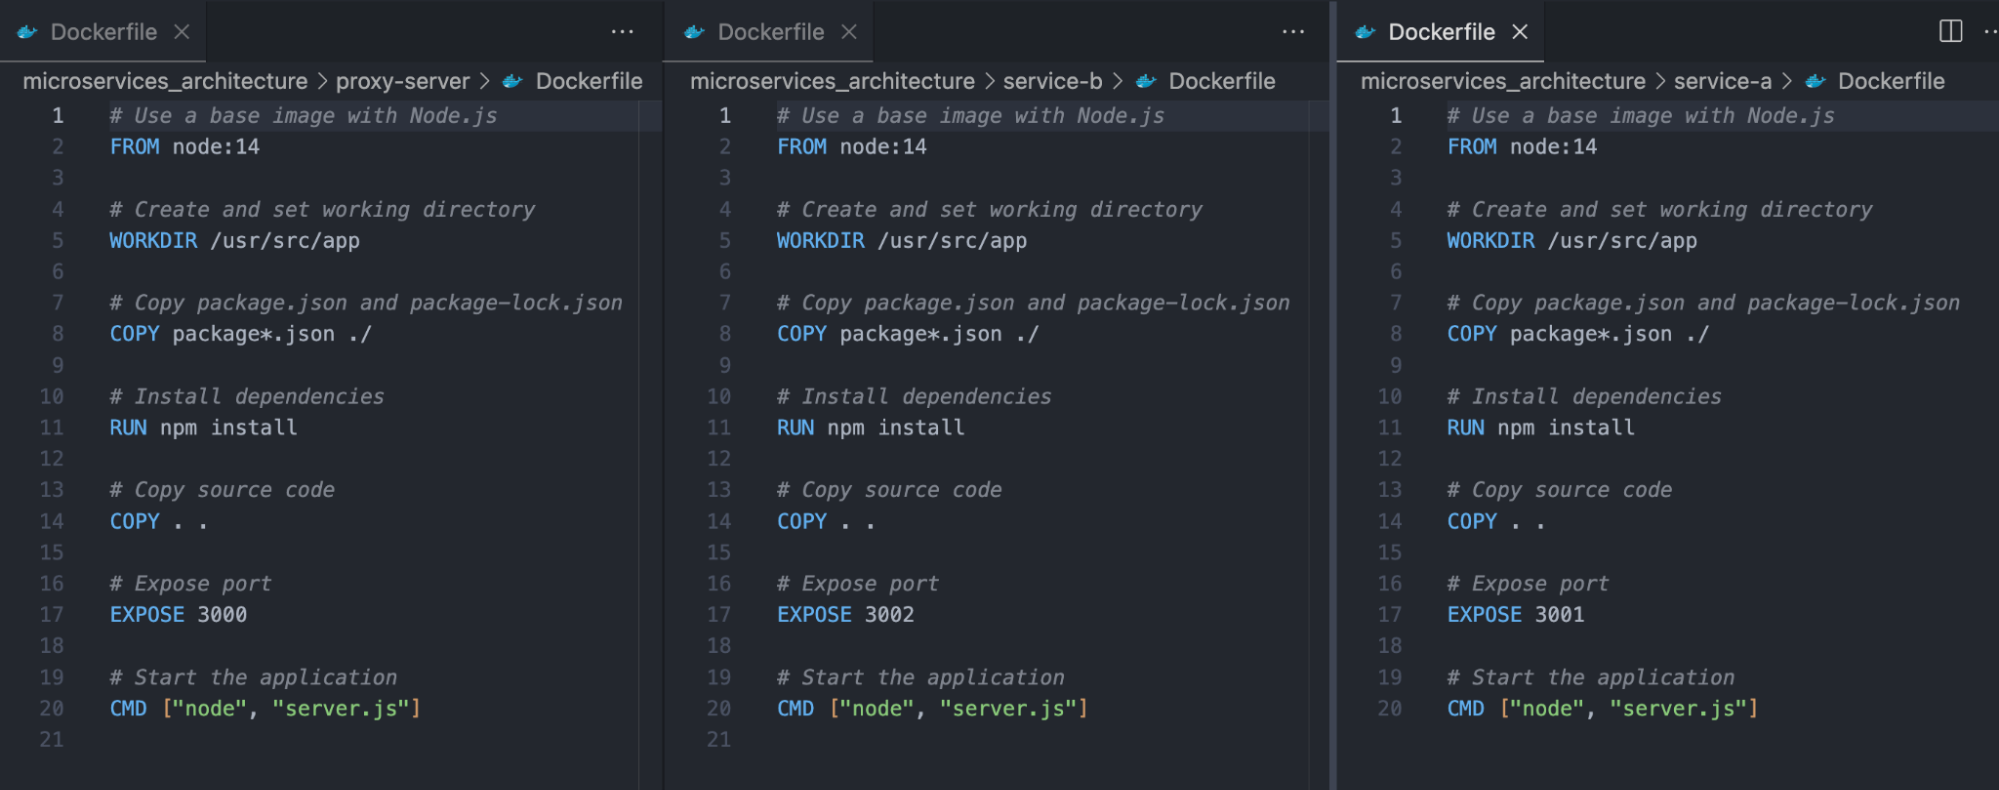1999x790 pixels.
Task: Open more actions menu in service-b editor
Action: (x=1293, y=32)
